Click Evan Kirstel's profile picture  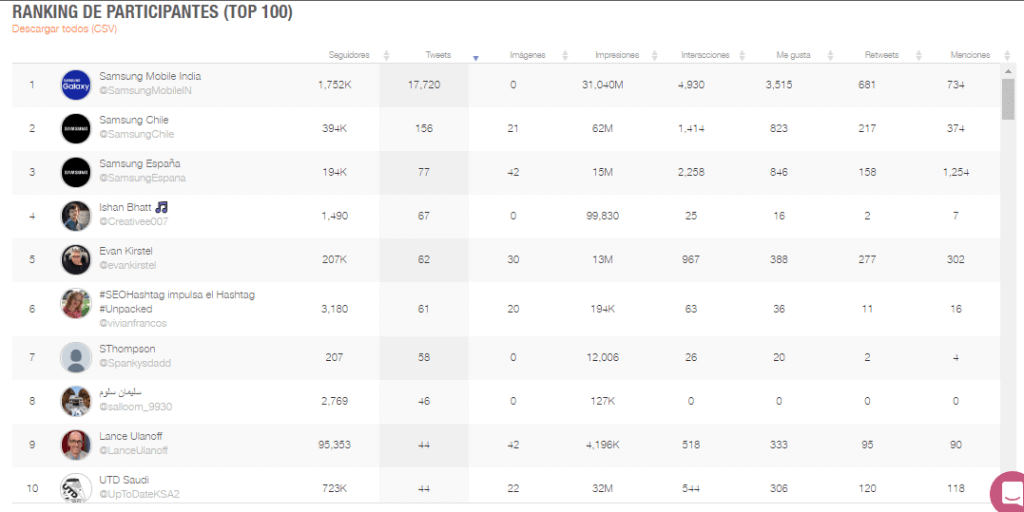pos(76,259)
